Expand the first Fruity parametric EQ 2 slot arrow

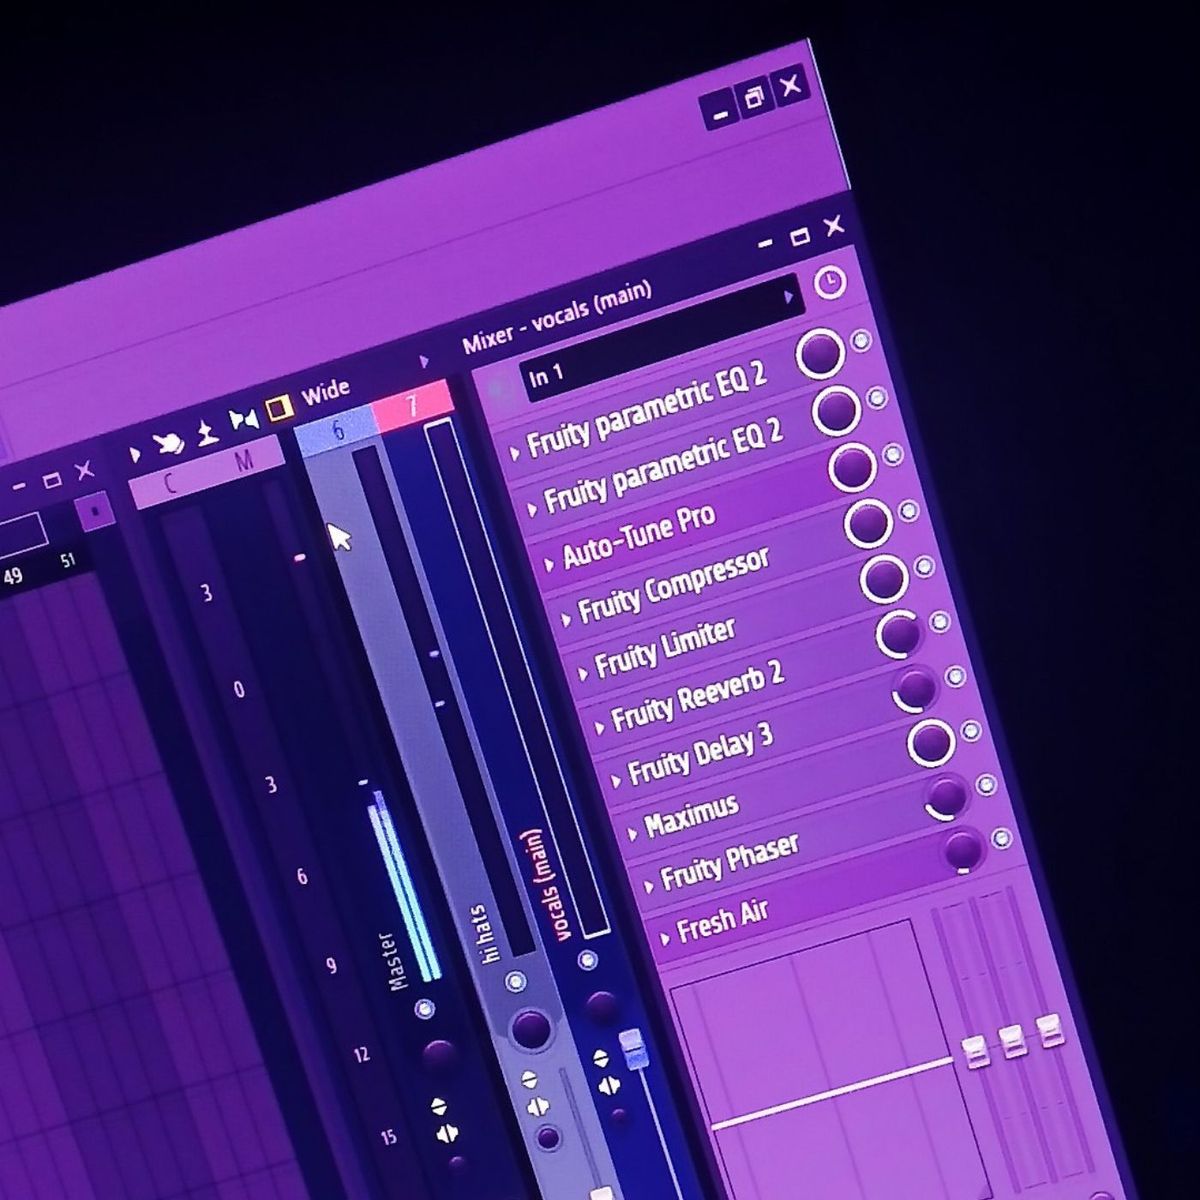point(515,452)
